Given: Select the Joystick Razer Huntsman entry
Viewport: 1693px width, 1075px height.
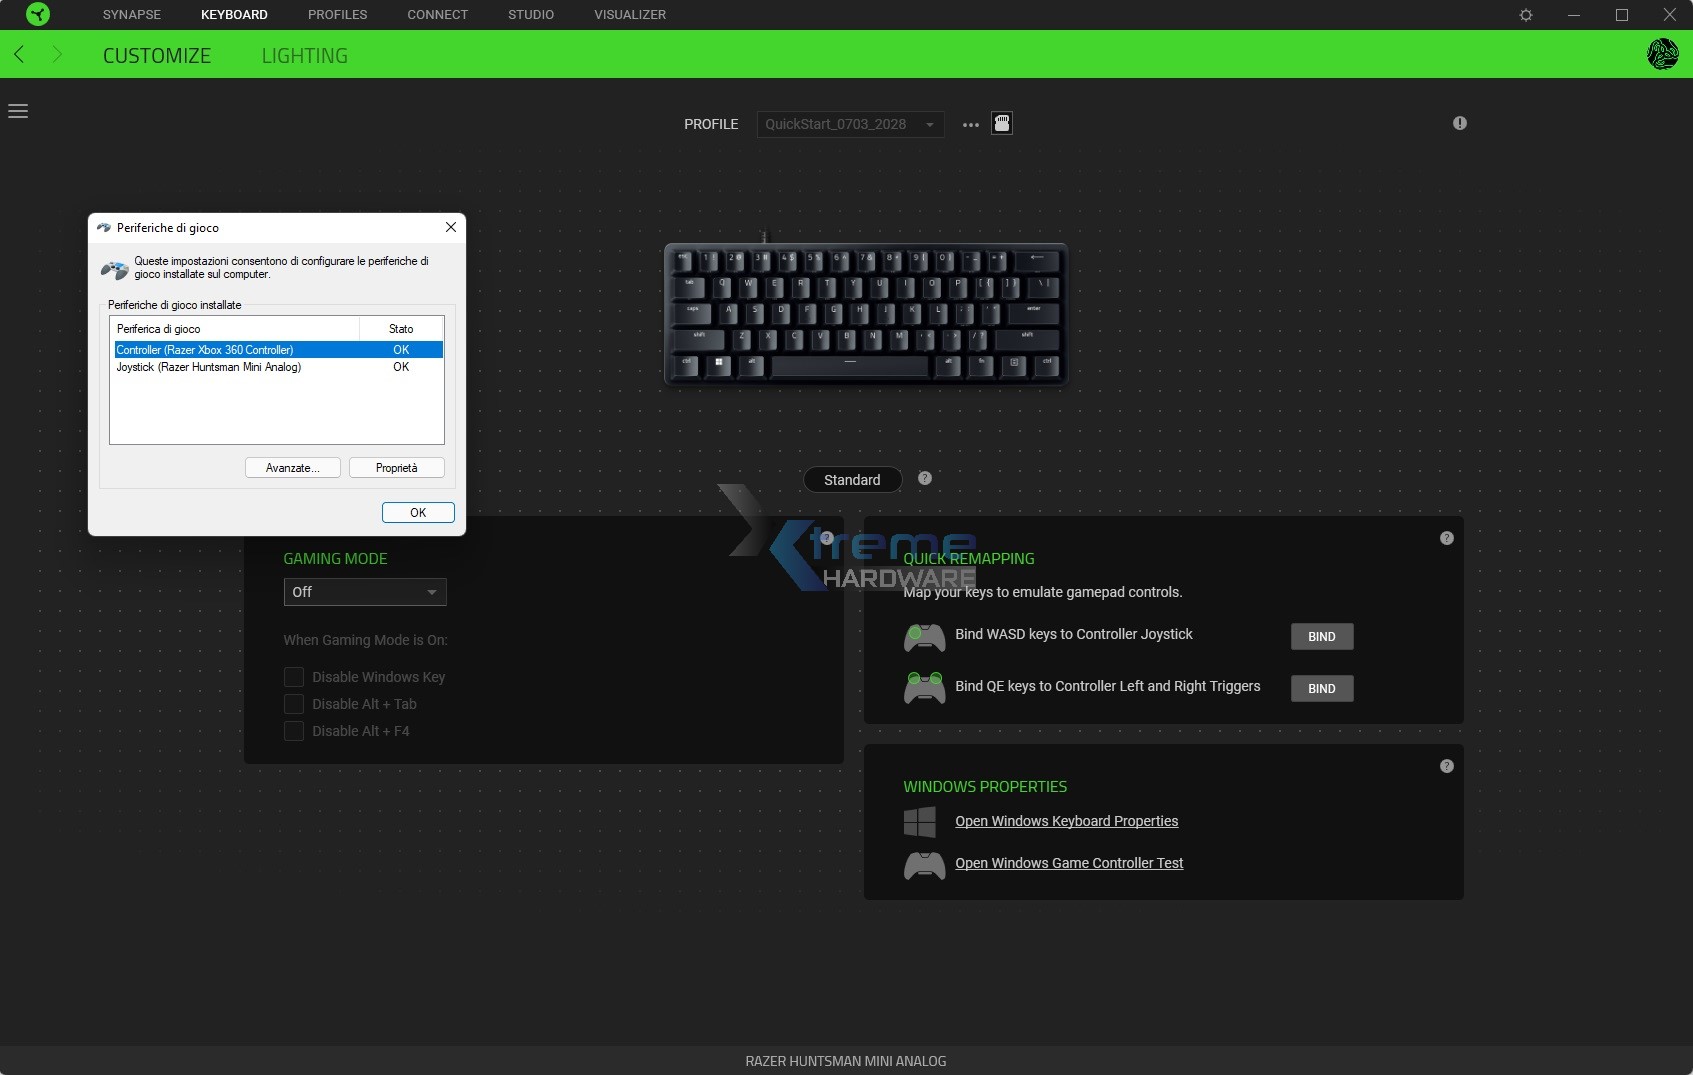Looking at the screenshot, I should tap(209, 367).
